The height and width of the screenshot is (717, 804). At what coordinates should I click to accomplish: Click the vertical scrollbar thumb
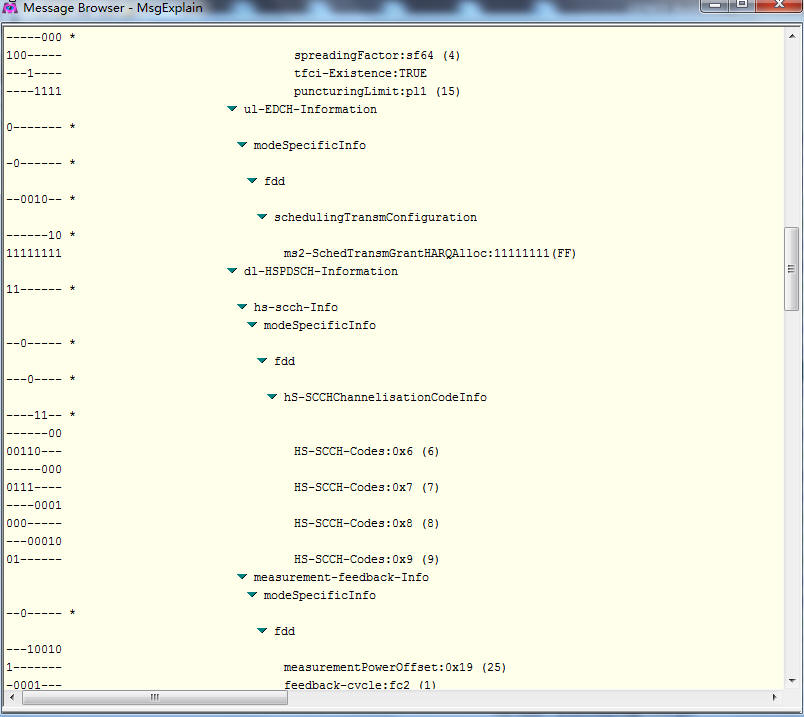792,269
